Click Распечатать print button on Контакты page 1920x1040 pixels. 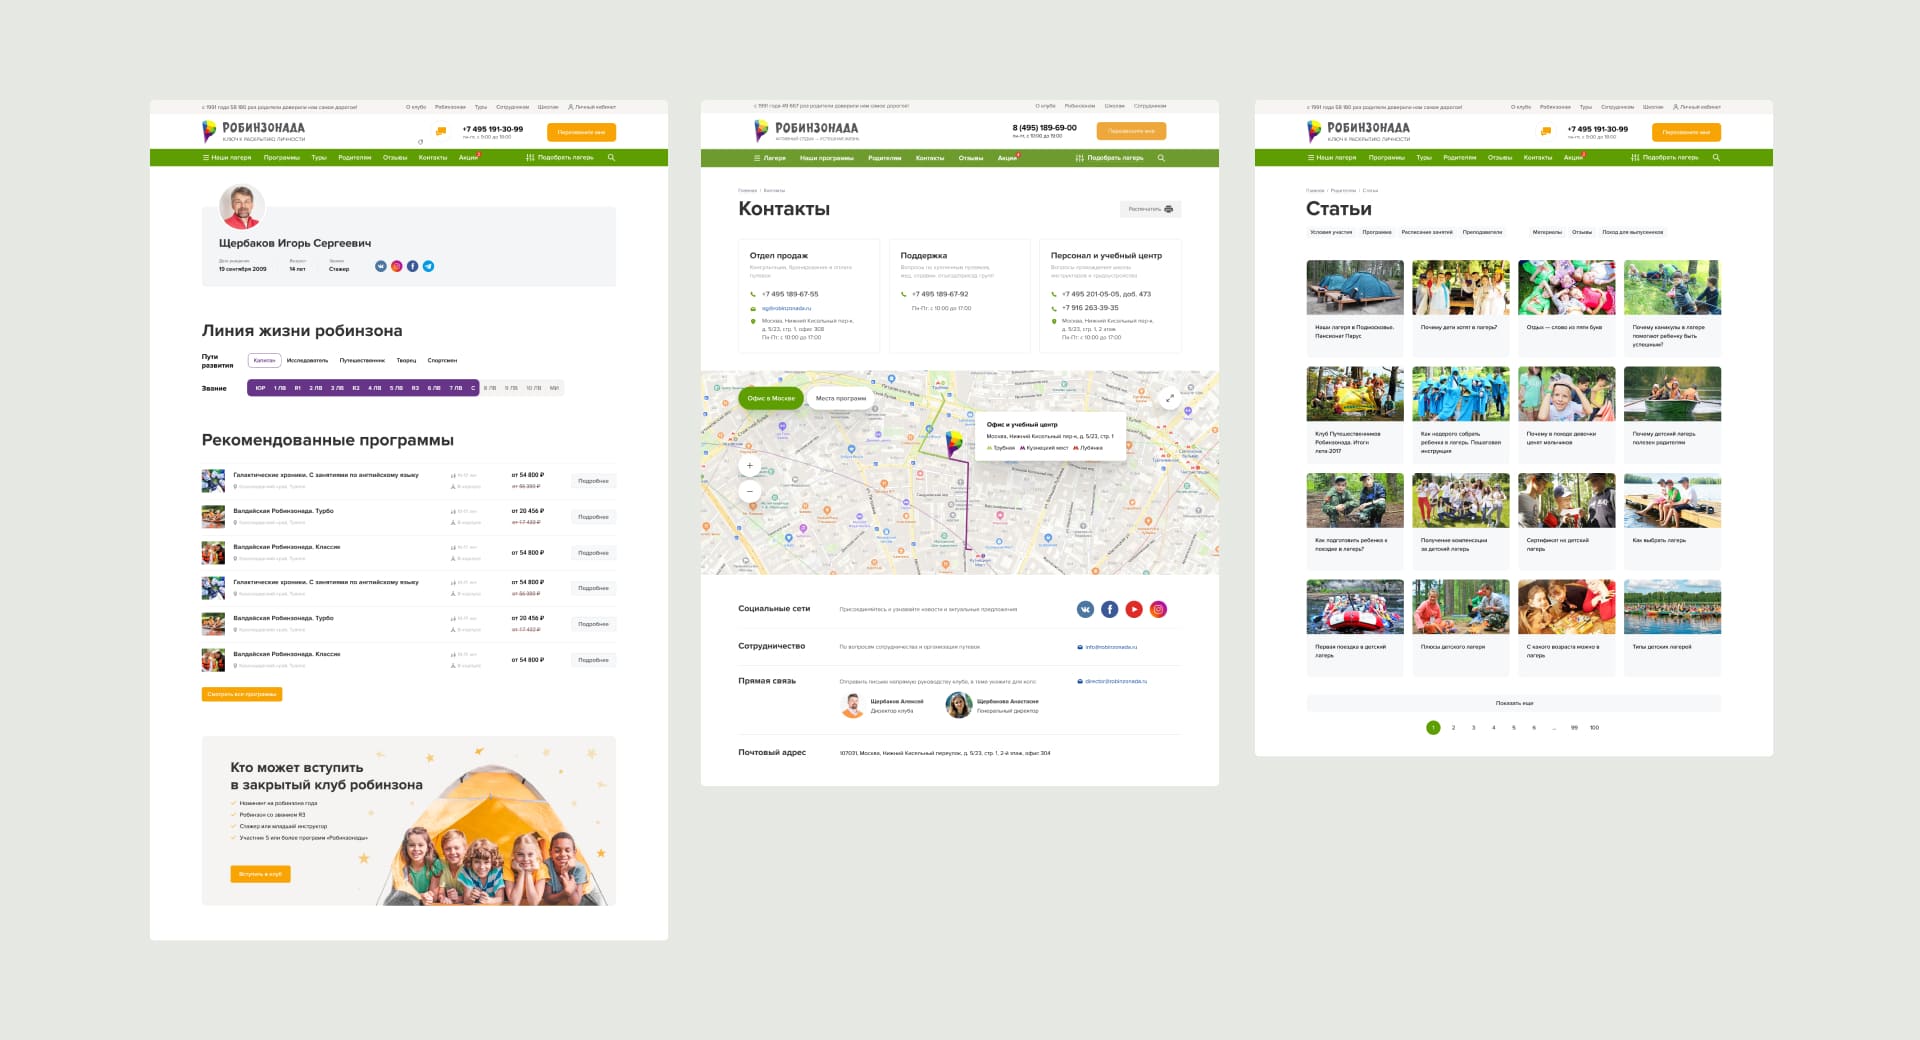1150,209
